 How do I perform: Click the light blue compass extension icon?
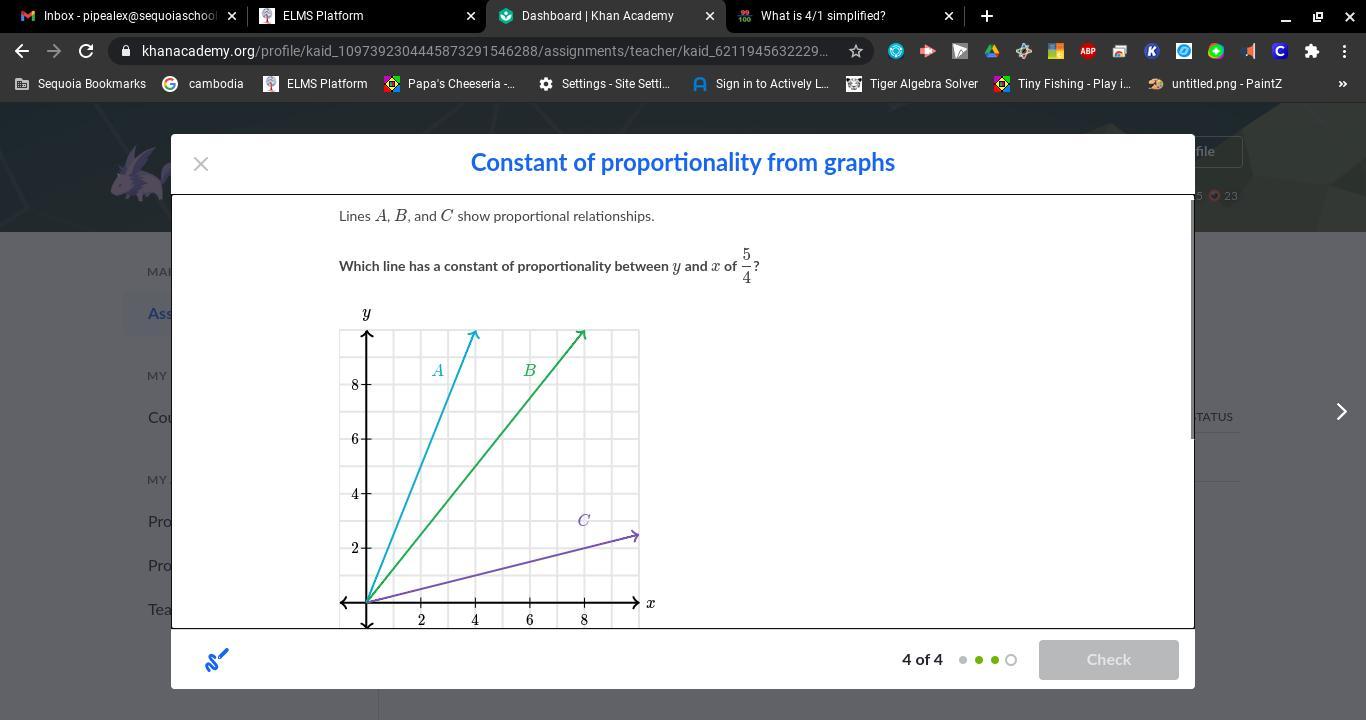coord(1184,51)
